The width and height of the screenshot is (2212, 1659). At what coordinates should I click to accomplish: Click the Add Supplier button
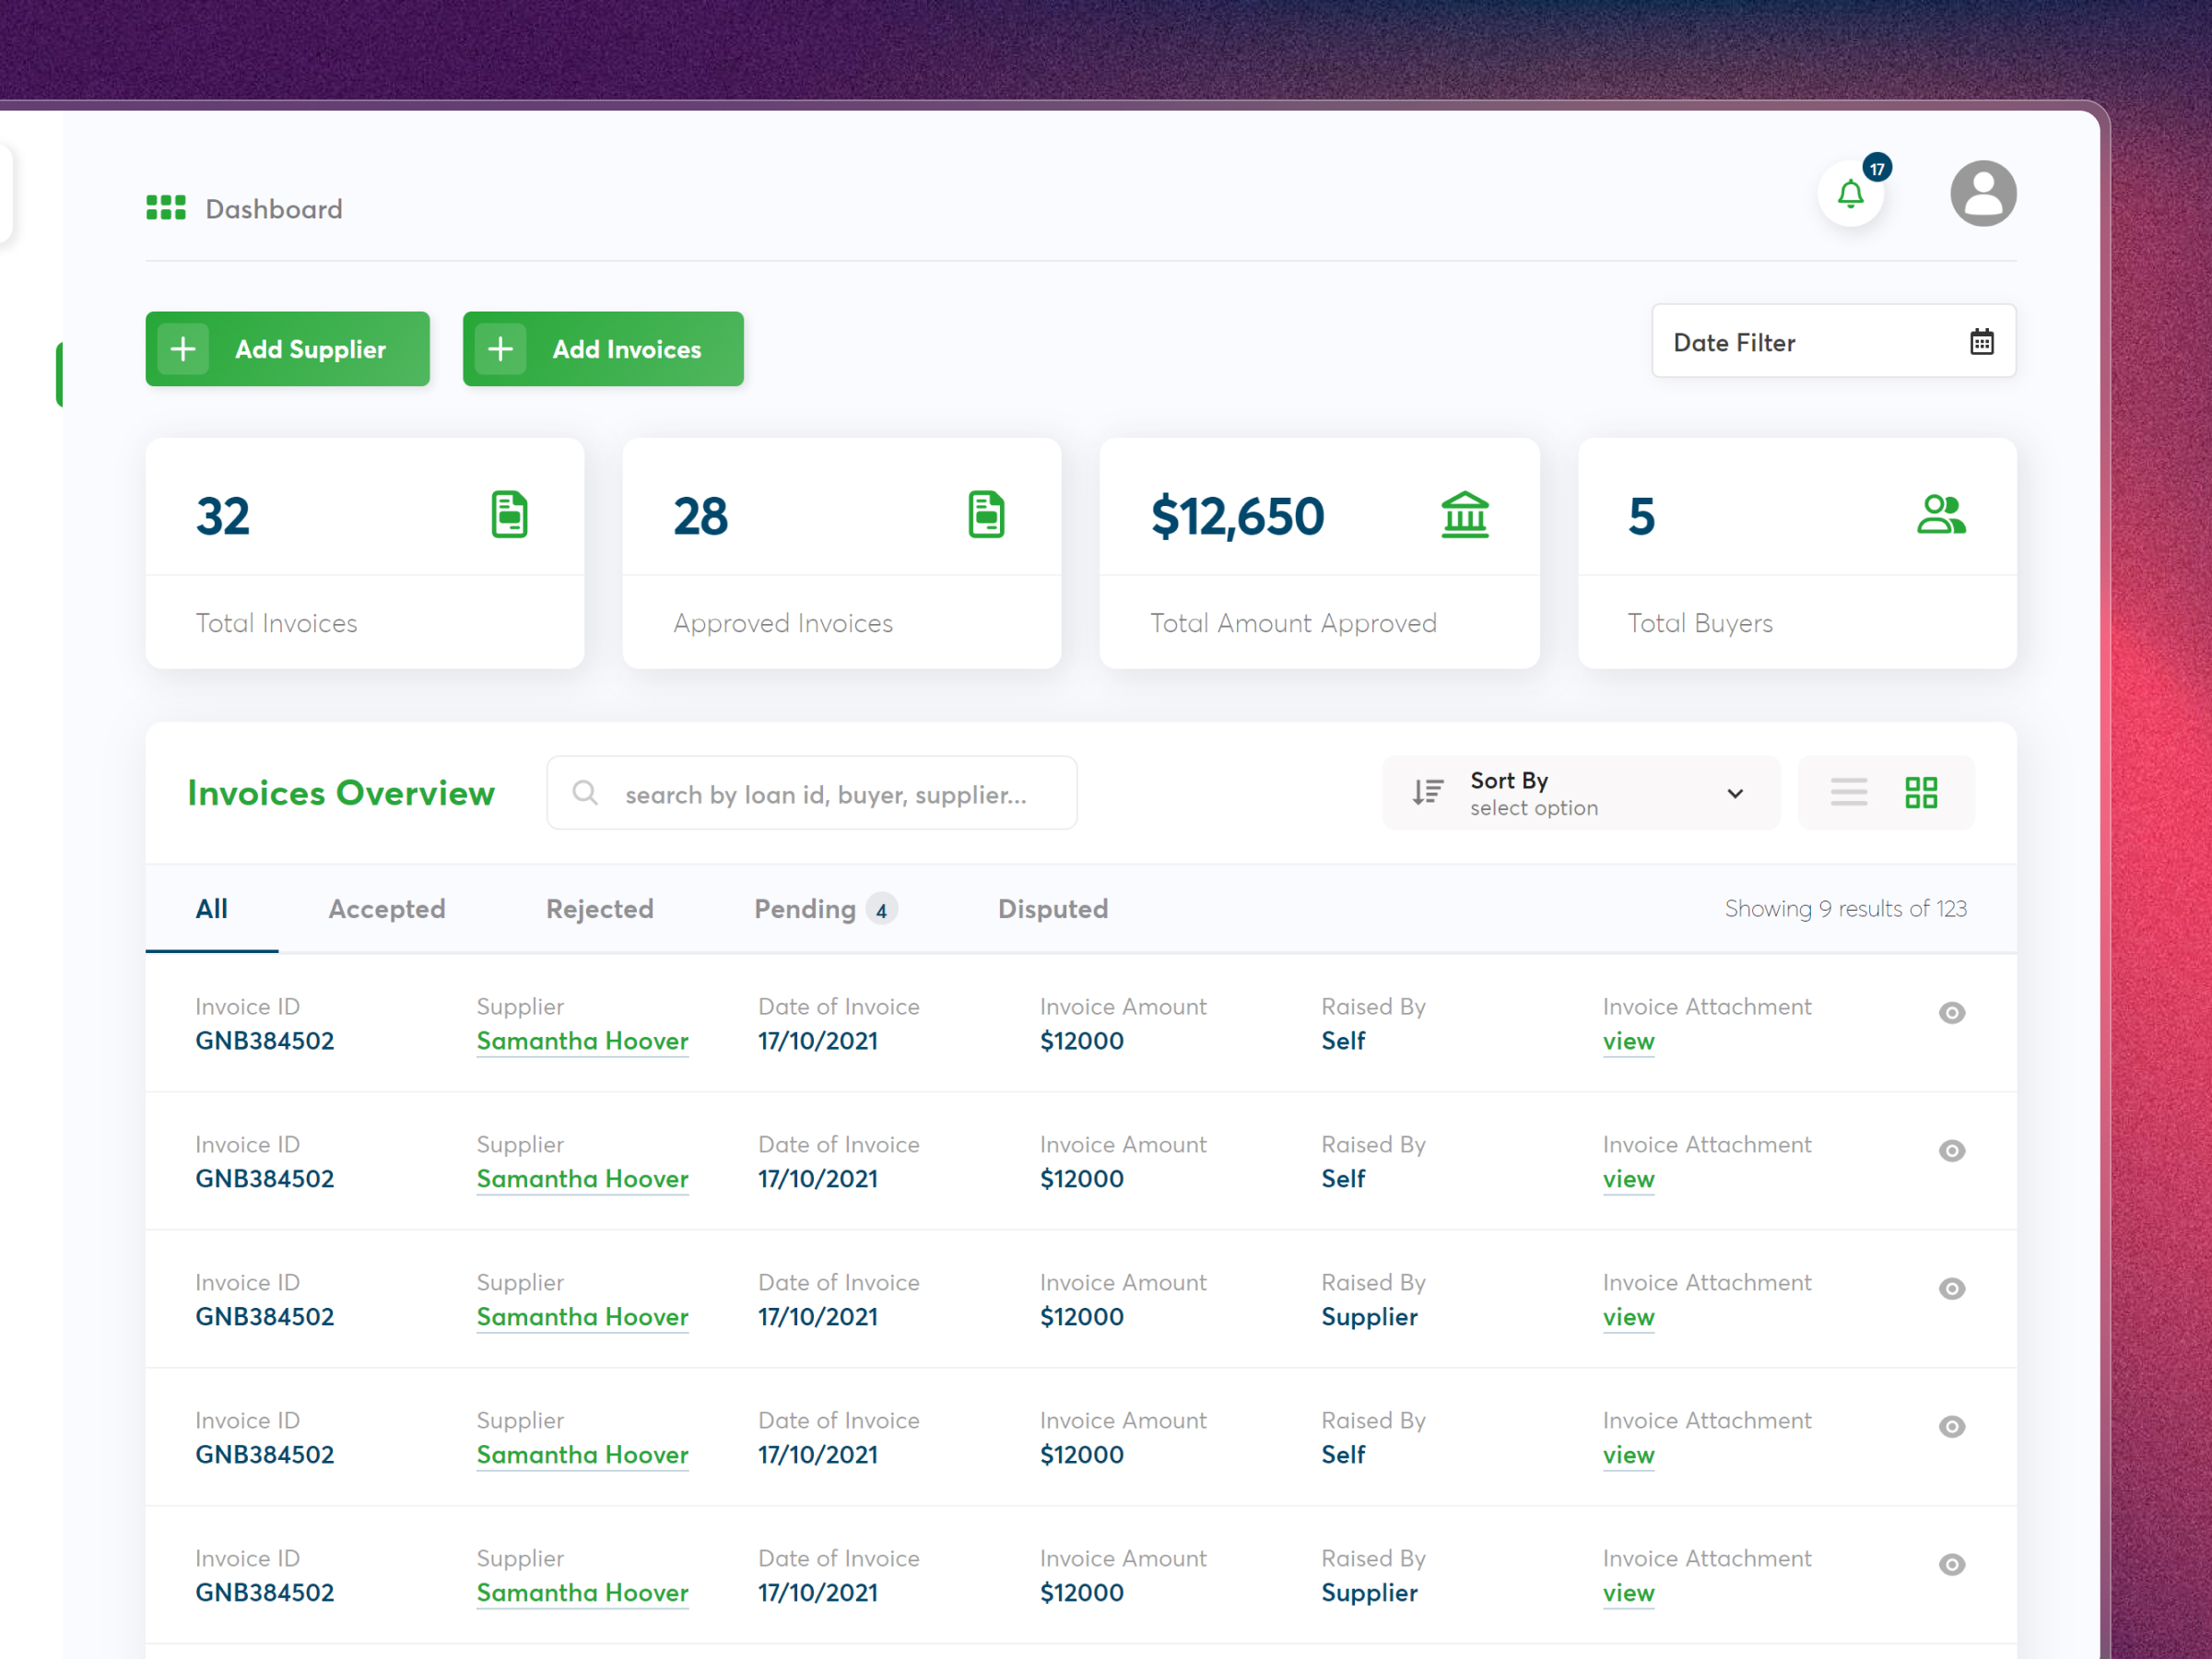coord(287,349)
